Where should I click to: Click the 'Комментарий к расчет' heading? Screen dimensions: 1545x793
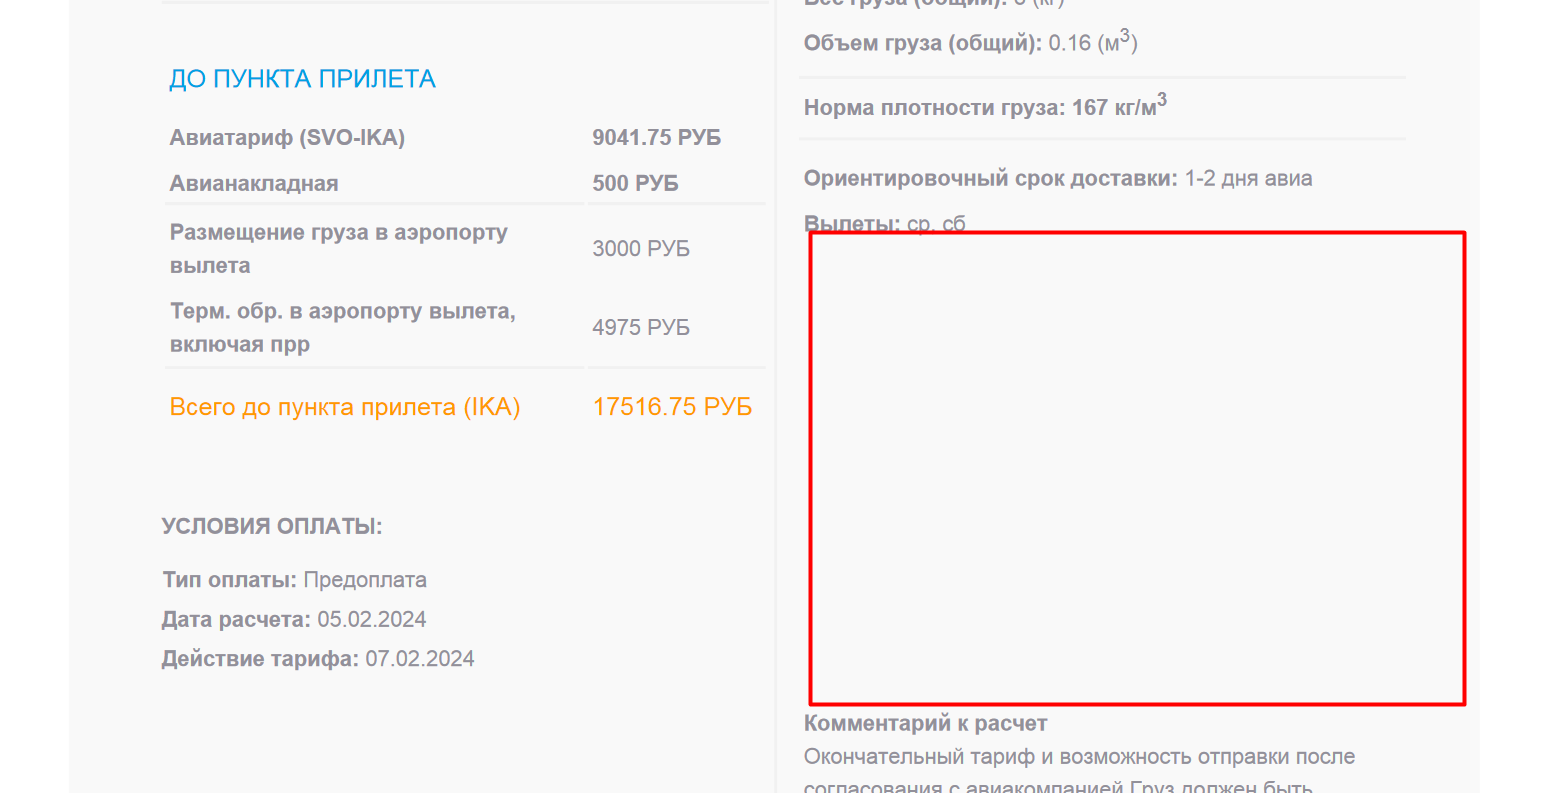[x=925, y=724]
